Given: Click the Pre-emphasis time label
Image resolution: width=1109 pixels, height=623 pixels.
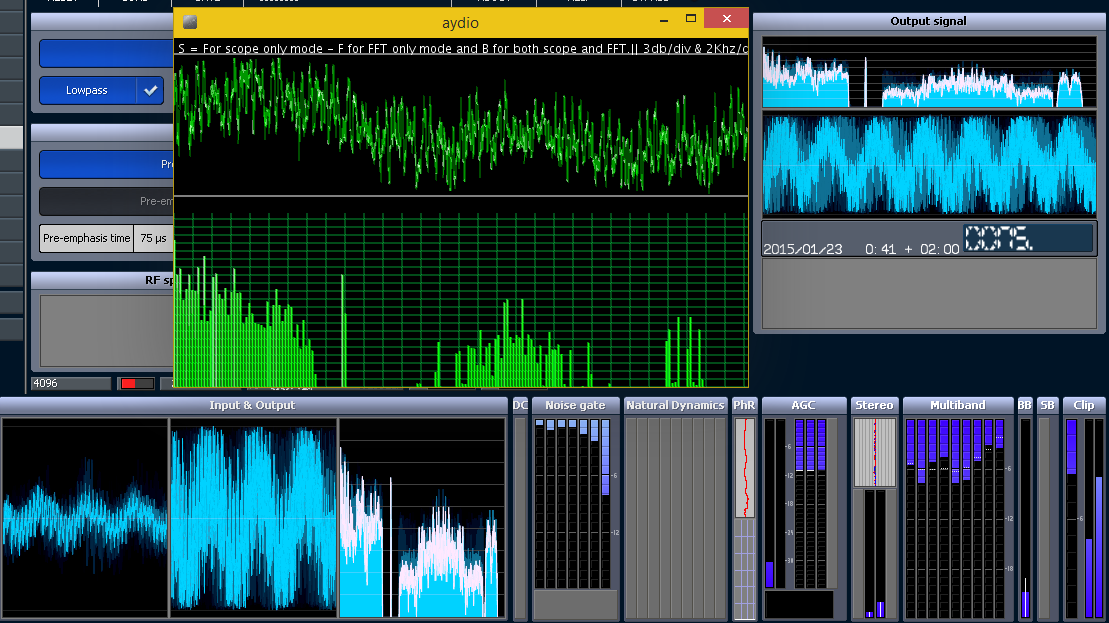Looking at the screenshot, I should [x=86, y=238].
